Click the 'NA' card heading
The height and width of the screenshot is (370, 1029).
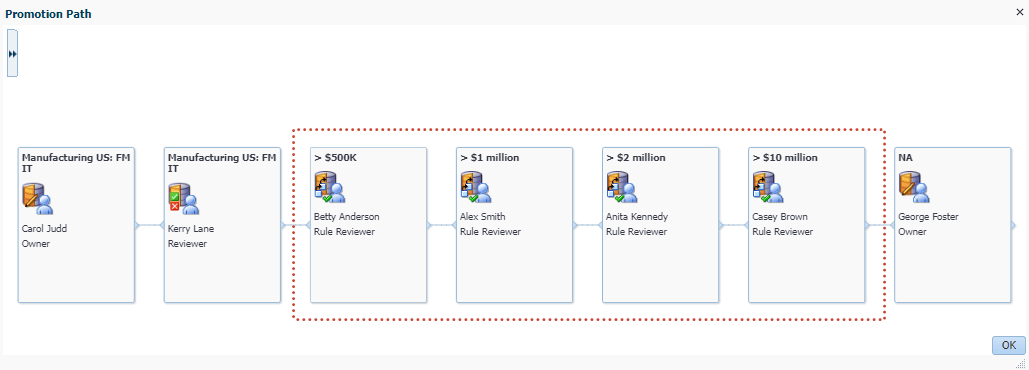(x=905, y=157)
